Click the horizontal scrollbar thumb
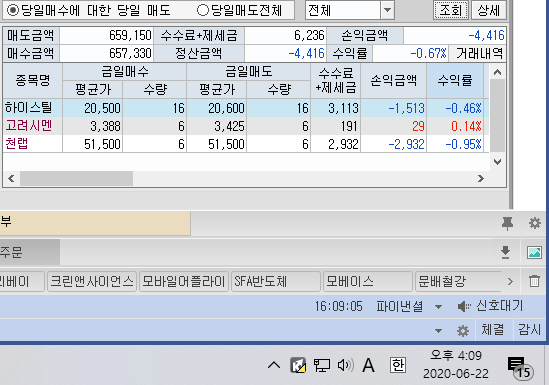 click(76, 178)
